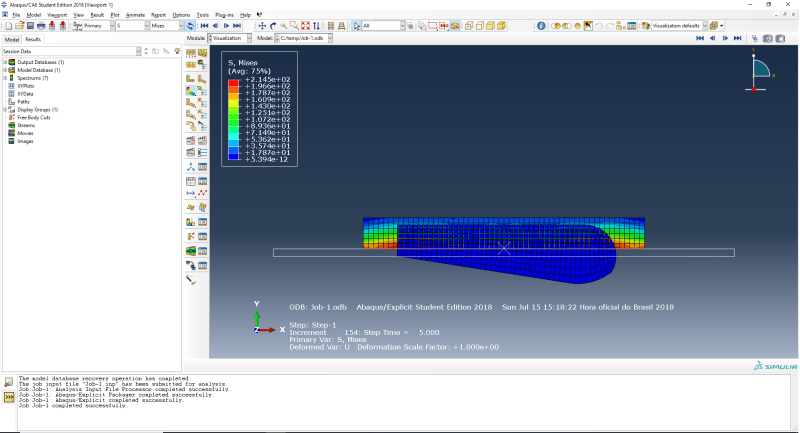Viewport: 800px width, 433px height.
Task: Click the Create XY Data icon
Action: (191, 181)
